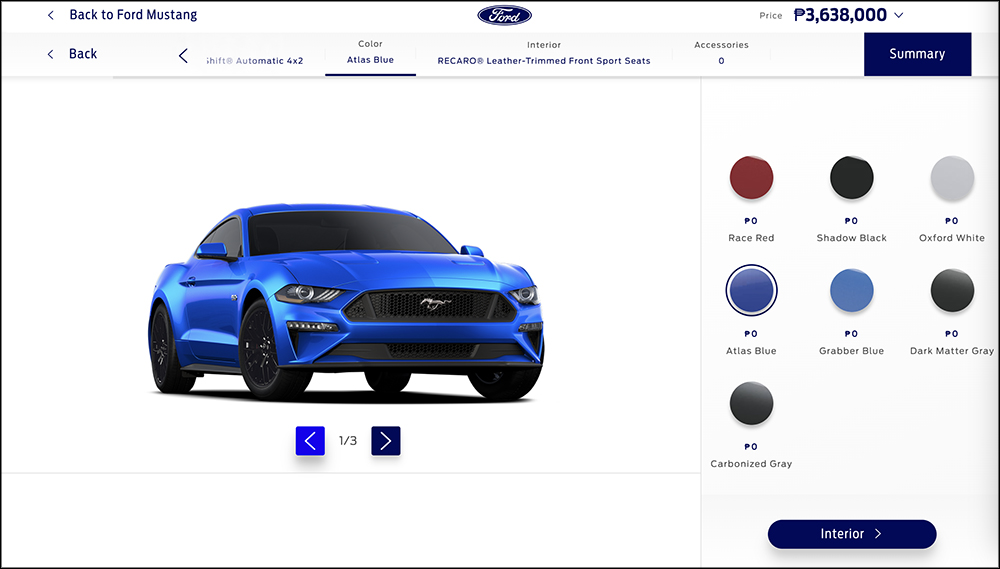Go back to Ford Mustang page
Screen dimensions: 1000x569
[x=133, y=15]
